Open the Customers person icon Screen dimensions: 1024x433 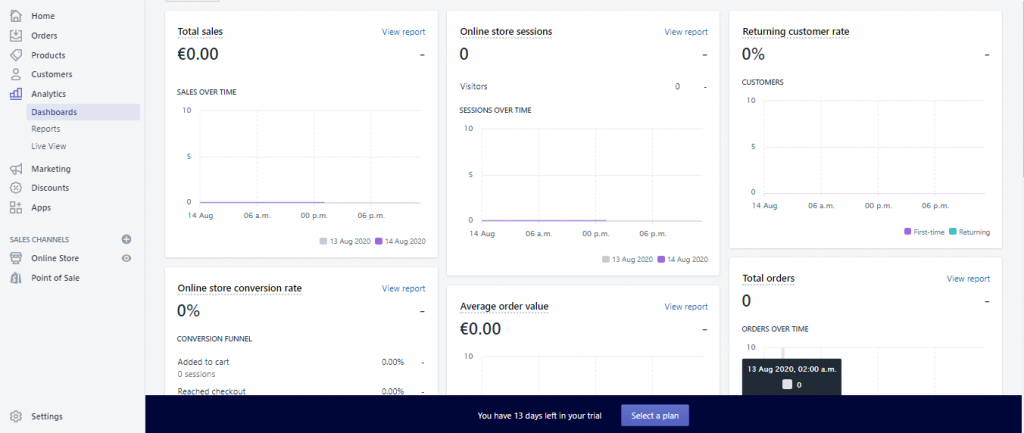tap(16, 74)
